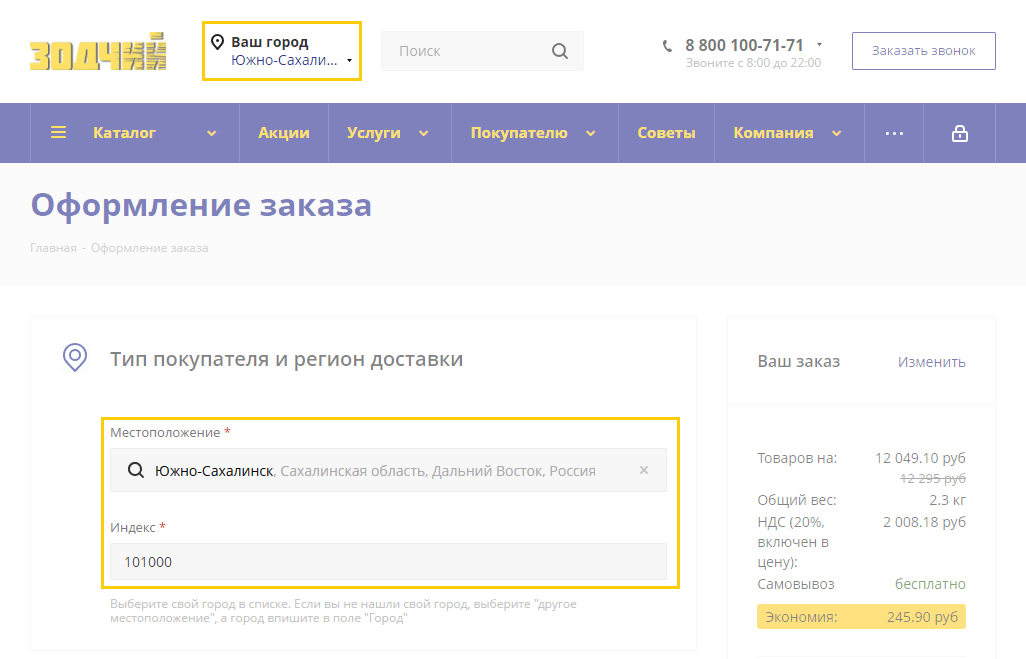The width and height of the screenshot is (1026, 659).
Task: Clear the location field with X
Action: 644,470
